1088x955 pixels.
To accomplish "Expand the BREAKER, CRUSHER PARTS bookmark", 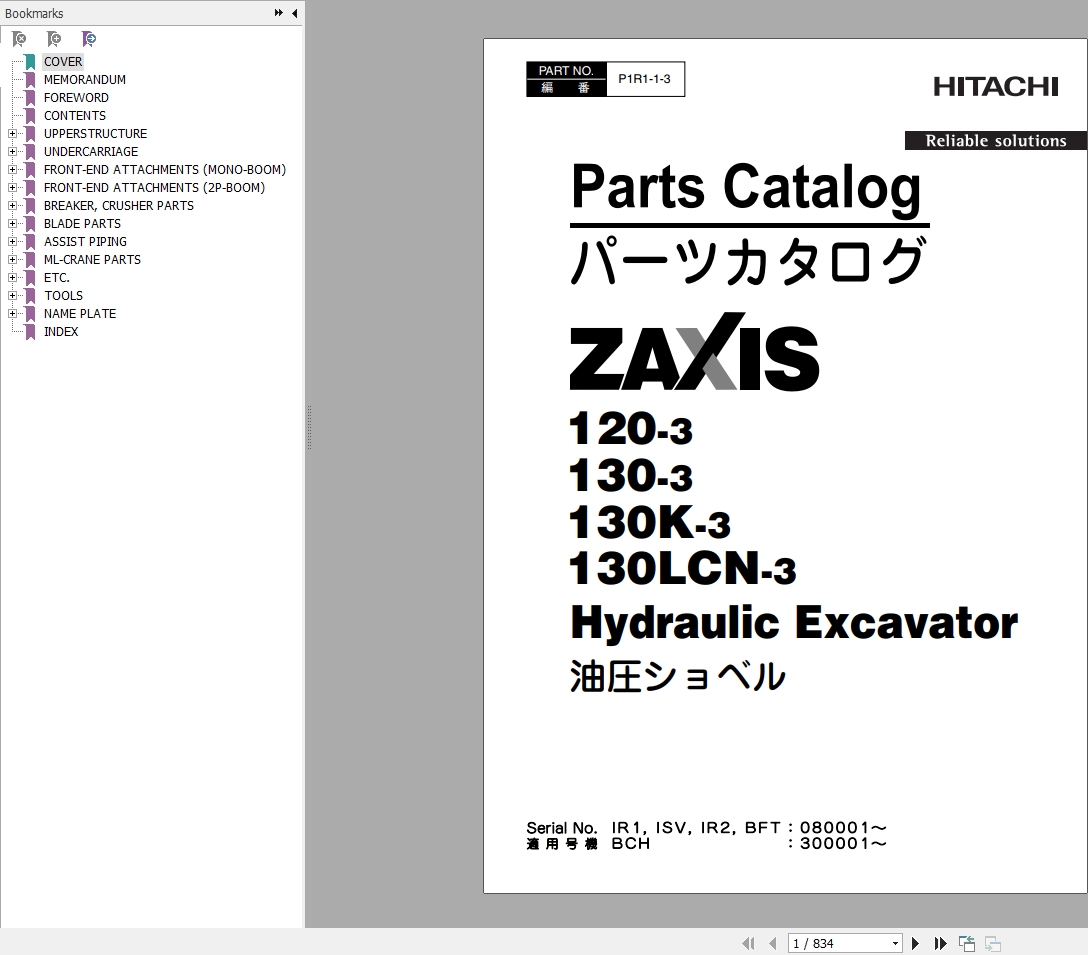I will point(12,205).
